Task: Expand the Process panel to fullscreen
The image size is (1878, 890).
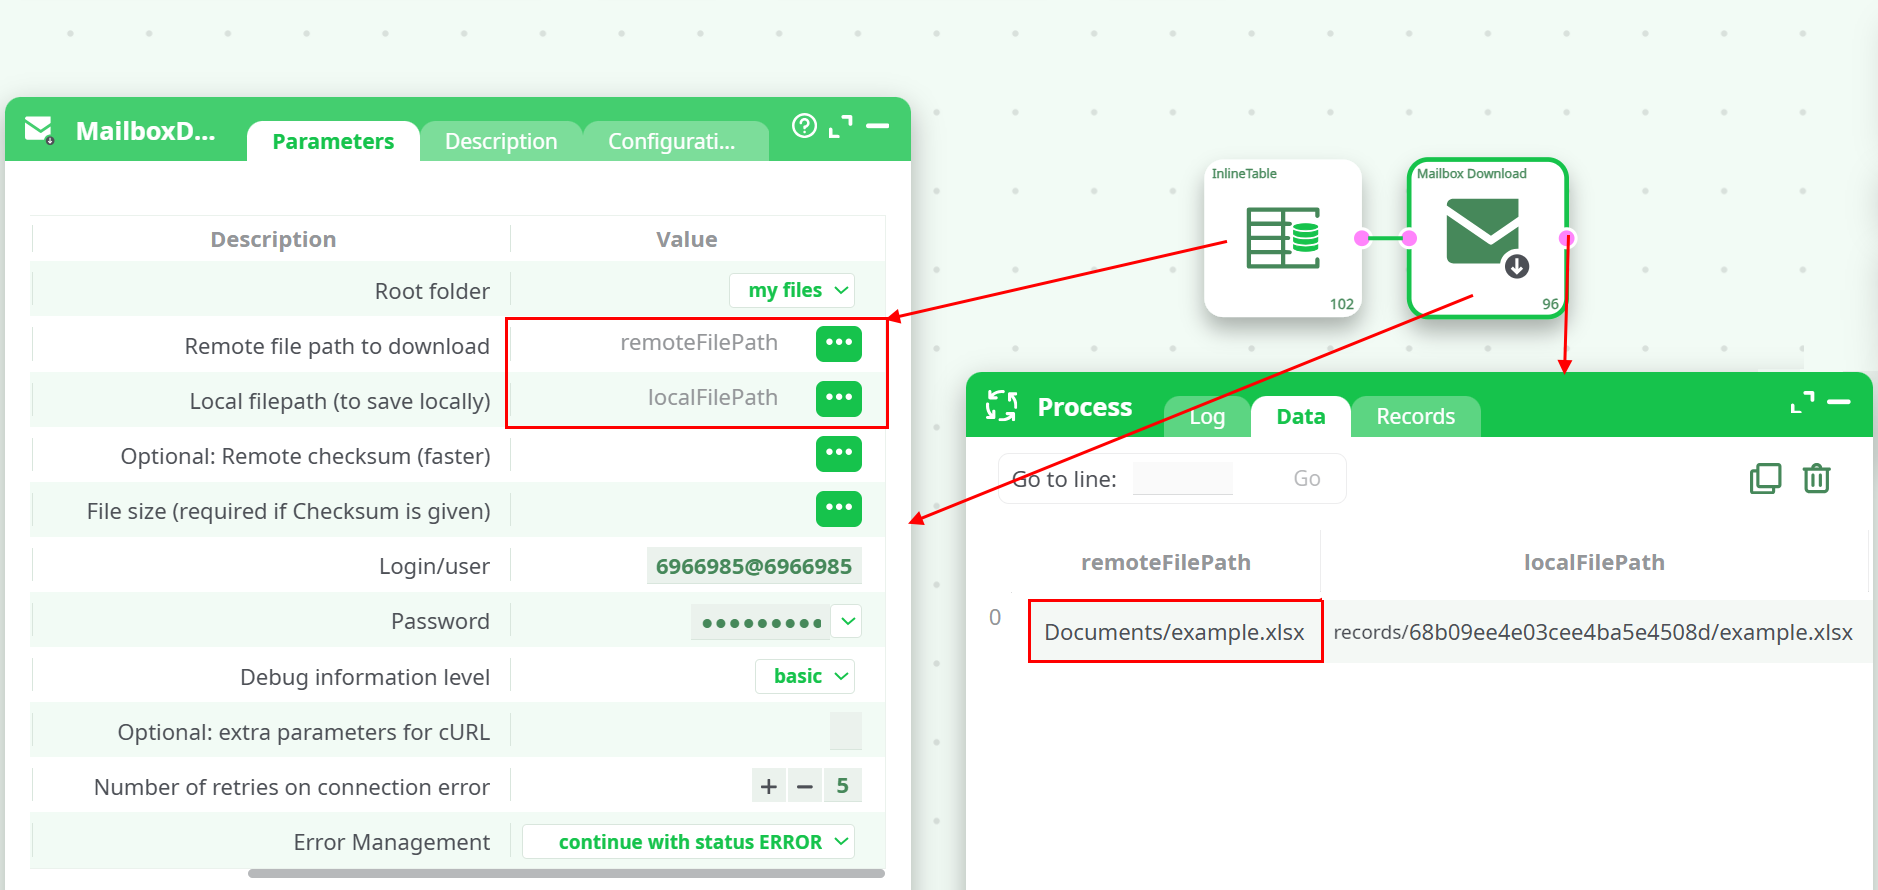Action: point(1802,402)
